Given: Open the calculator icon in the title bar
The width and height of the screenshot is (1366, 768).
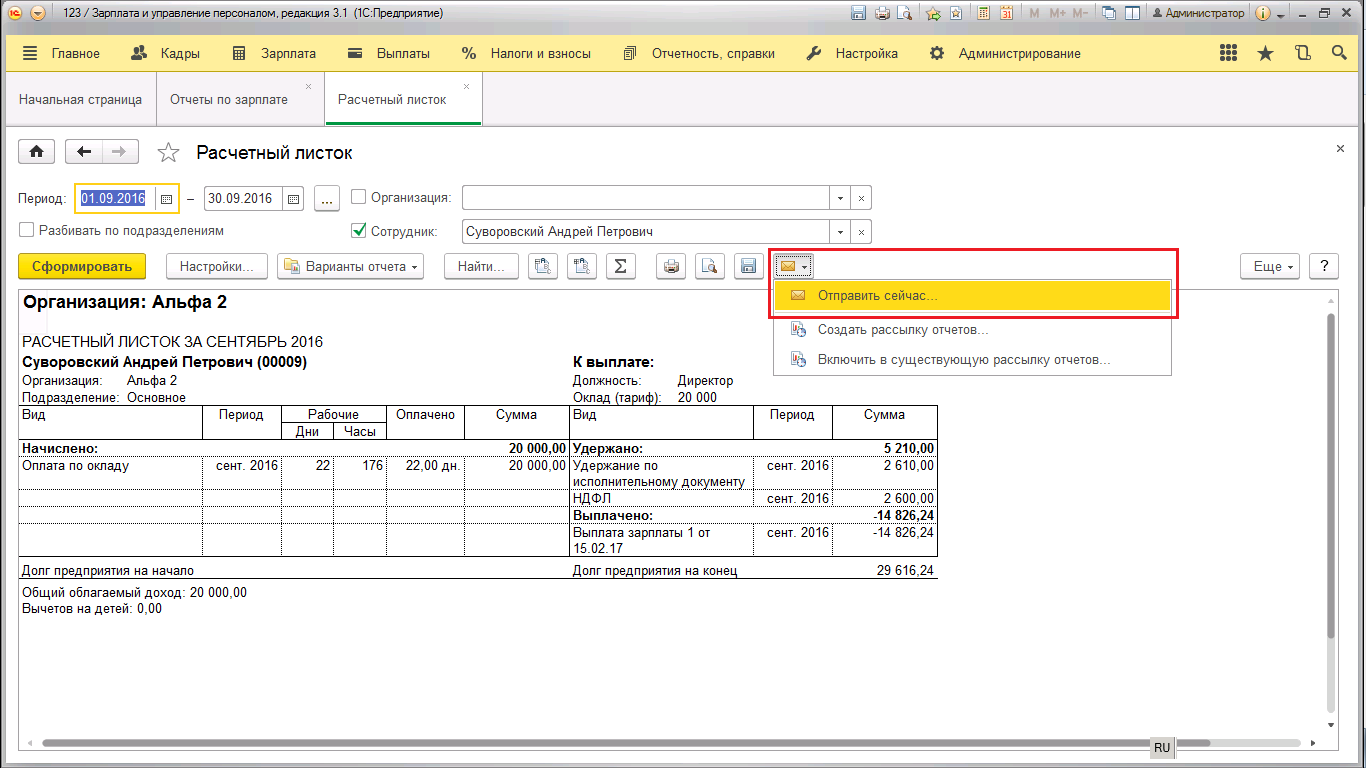Looking at the screenshot, I should [x=984, y=13].
